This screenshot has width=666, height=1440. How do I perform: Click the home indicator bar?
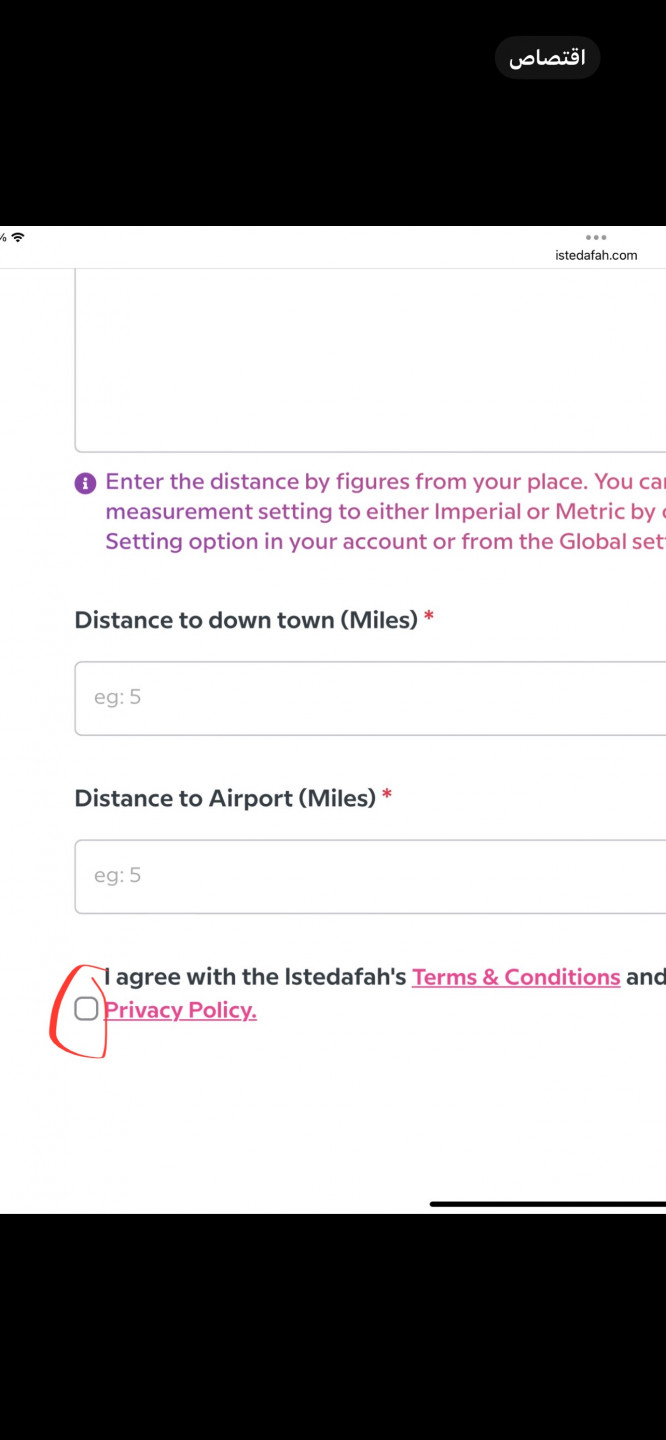point(547,1204)
